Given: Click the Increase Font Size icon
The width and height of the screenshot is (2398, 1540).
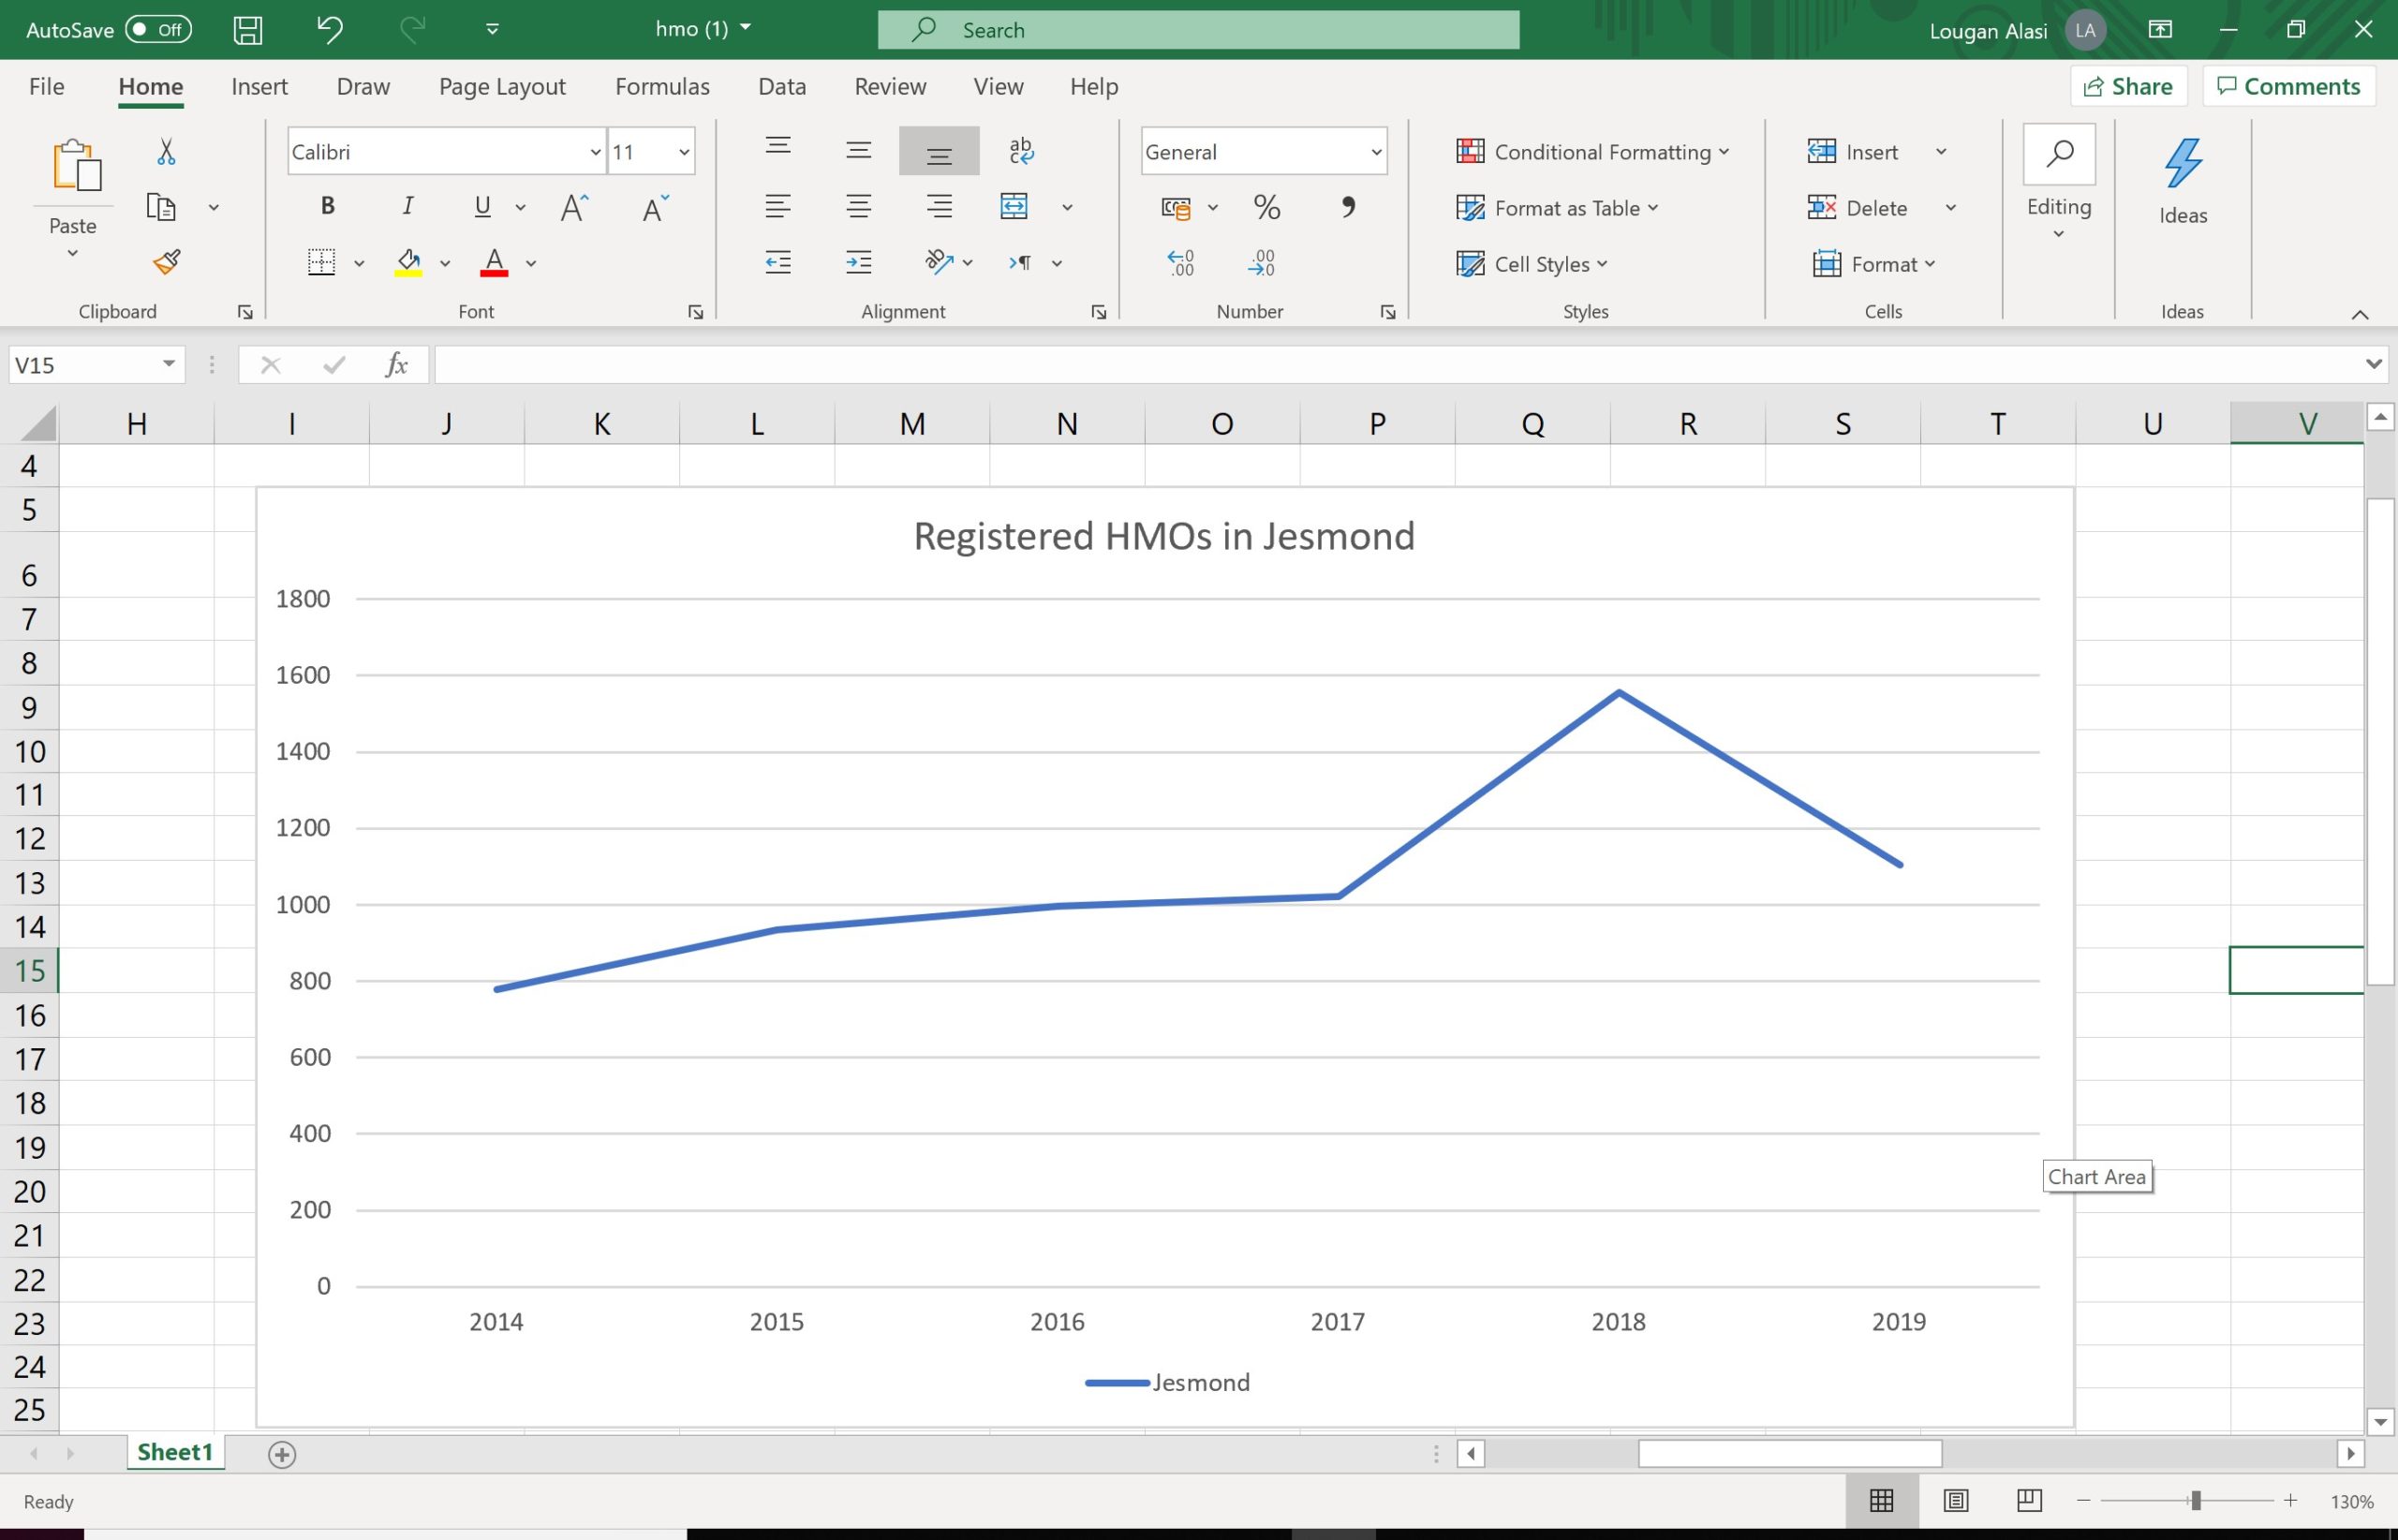Looking at the screenshot, I should (x=574, y=207).
